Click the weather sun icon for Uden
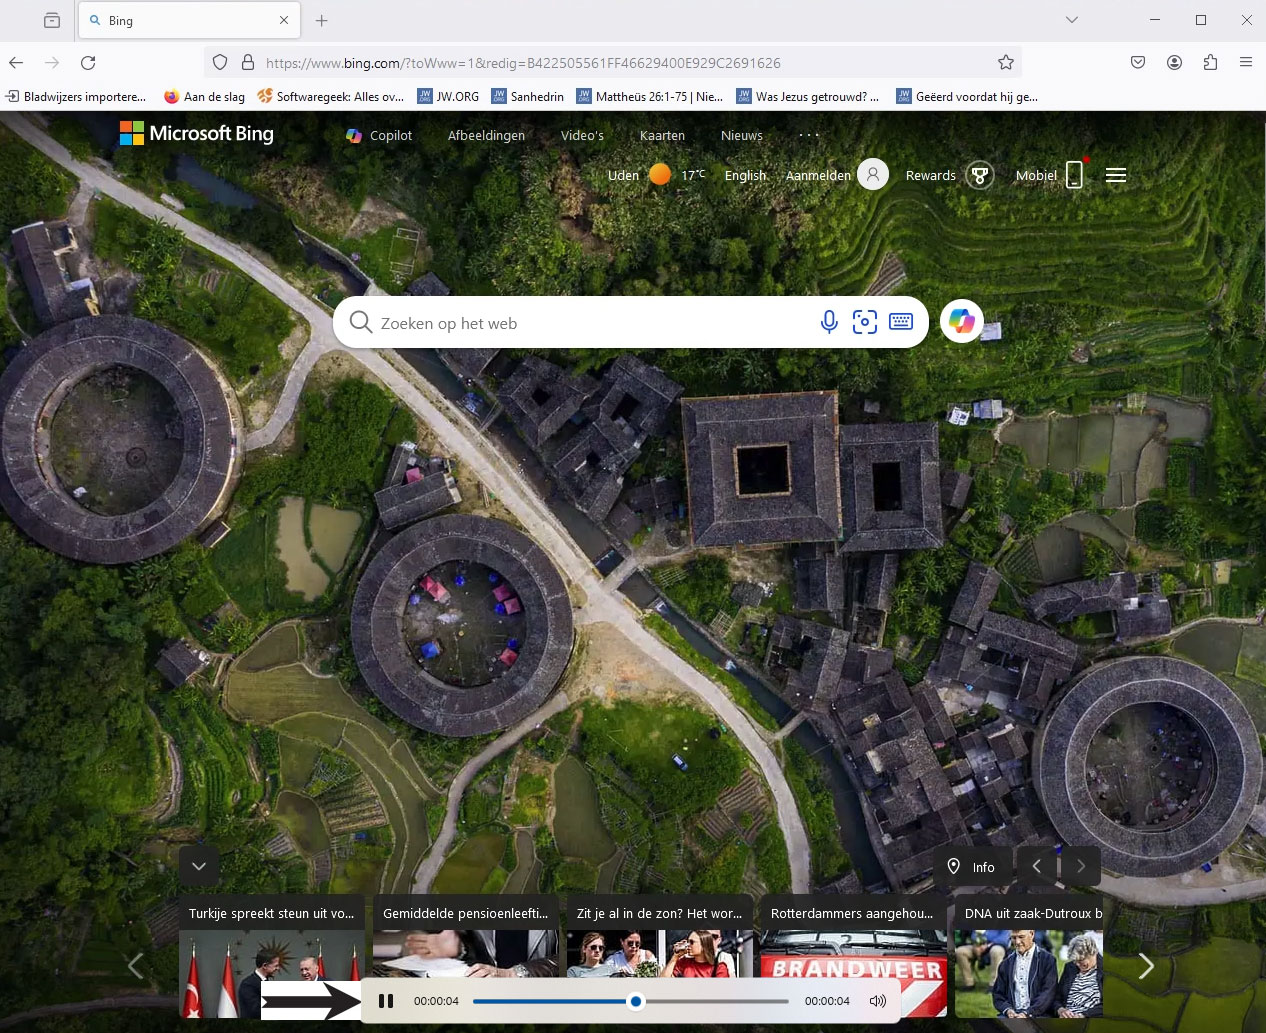 point(660,174)
